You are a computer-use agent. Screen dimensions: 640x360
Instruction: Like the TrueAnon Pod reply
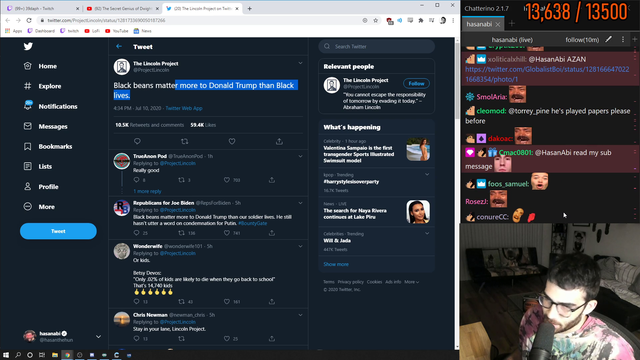coord(227,180)
